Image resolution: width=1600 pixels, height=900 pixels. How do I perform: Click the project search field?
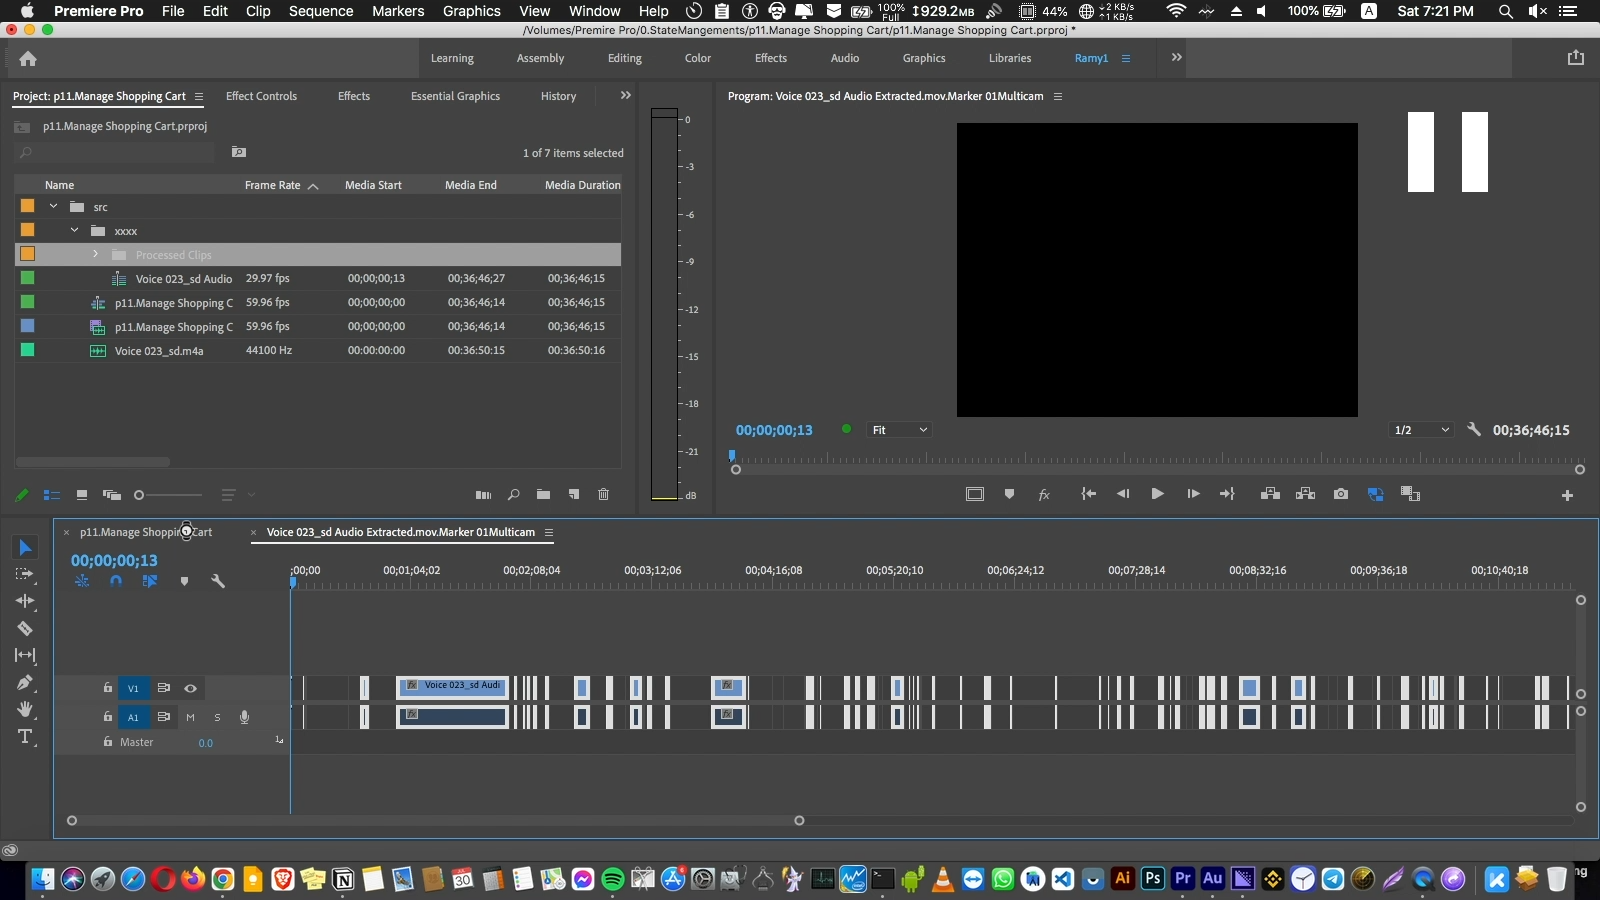coord(115,153)
